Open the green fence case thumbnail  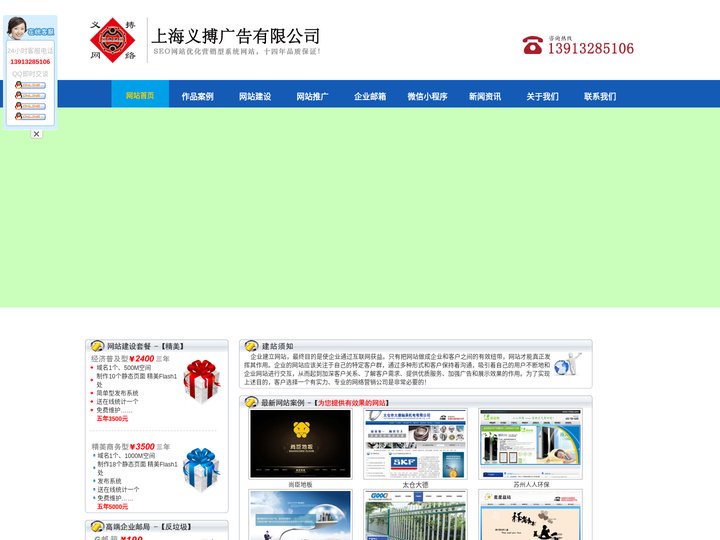(415, 515)
